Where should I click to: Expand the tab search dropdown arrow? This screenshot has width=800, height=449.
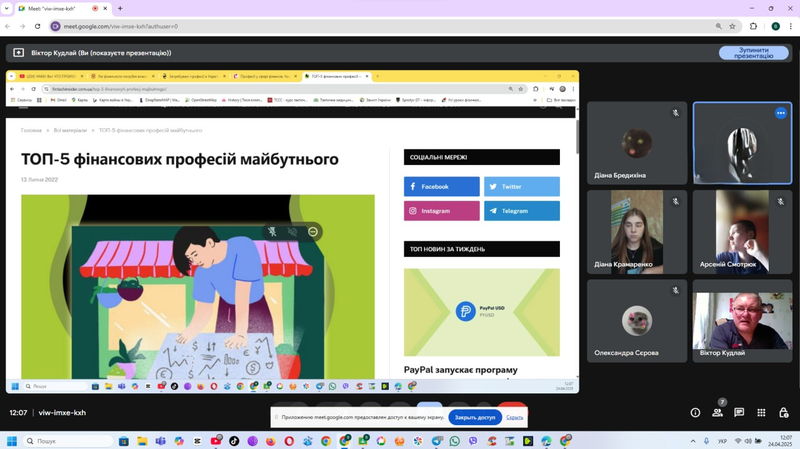[7, 8]
